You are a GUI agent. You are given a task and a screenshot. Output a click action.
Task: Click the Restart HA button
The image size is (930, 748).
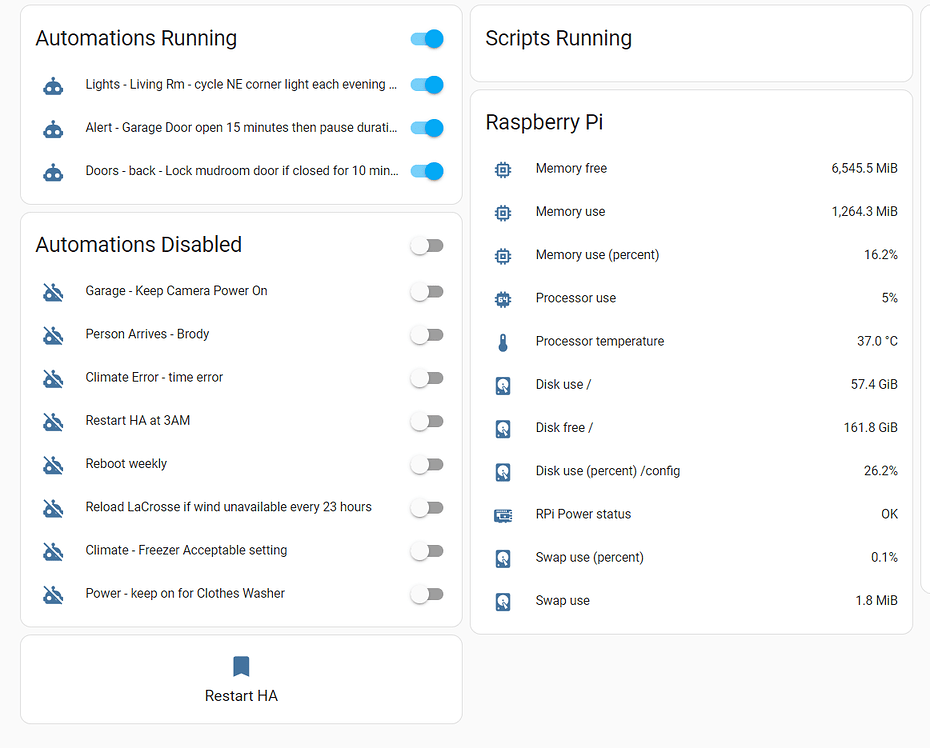point(241,680)
